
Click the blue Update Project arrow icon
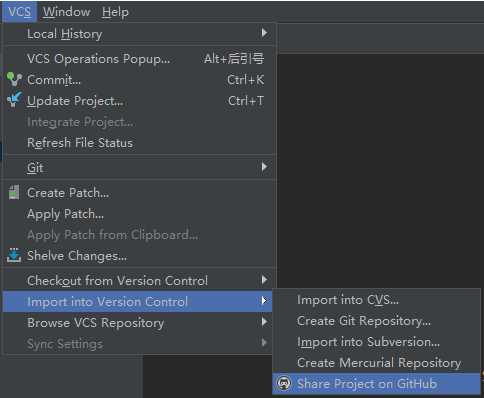pos(14,100)
